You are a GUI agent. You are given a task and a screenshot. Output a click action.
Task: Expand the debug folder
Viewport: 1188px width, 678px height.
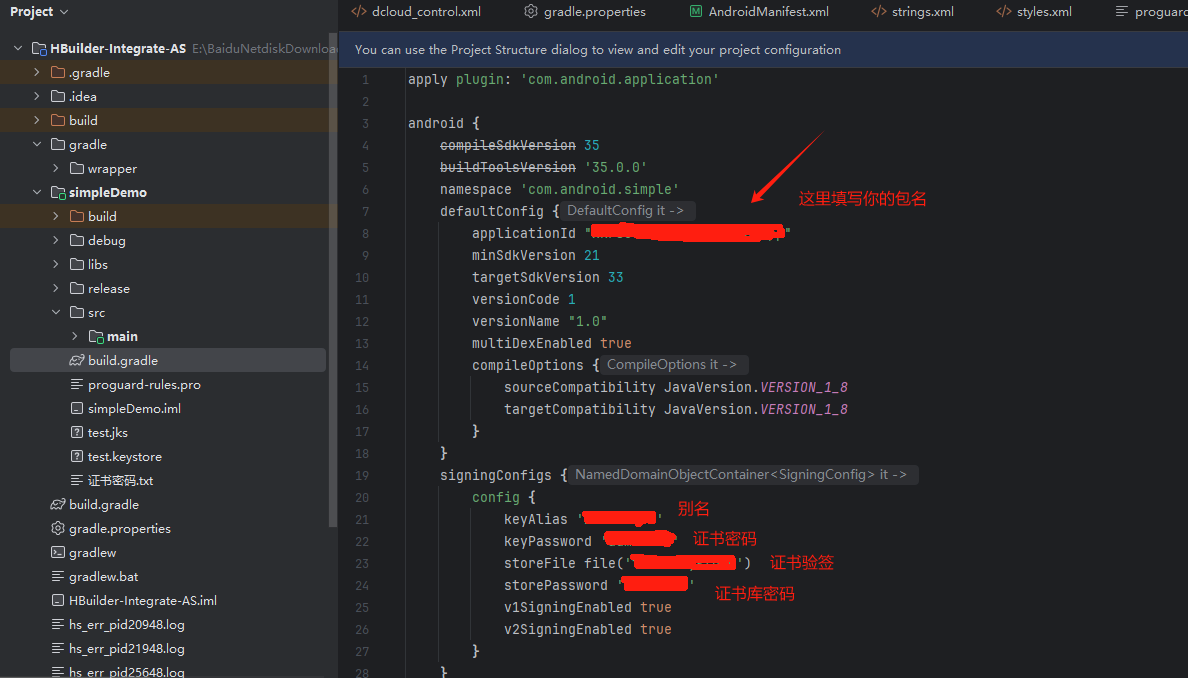56,240
